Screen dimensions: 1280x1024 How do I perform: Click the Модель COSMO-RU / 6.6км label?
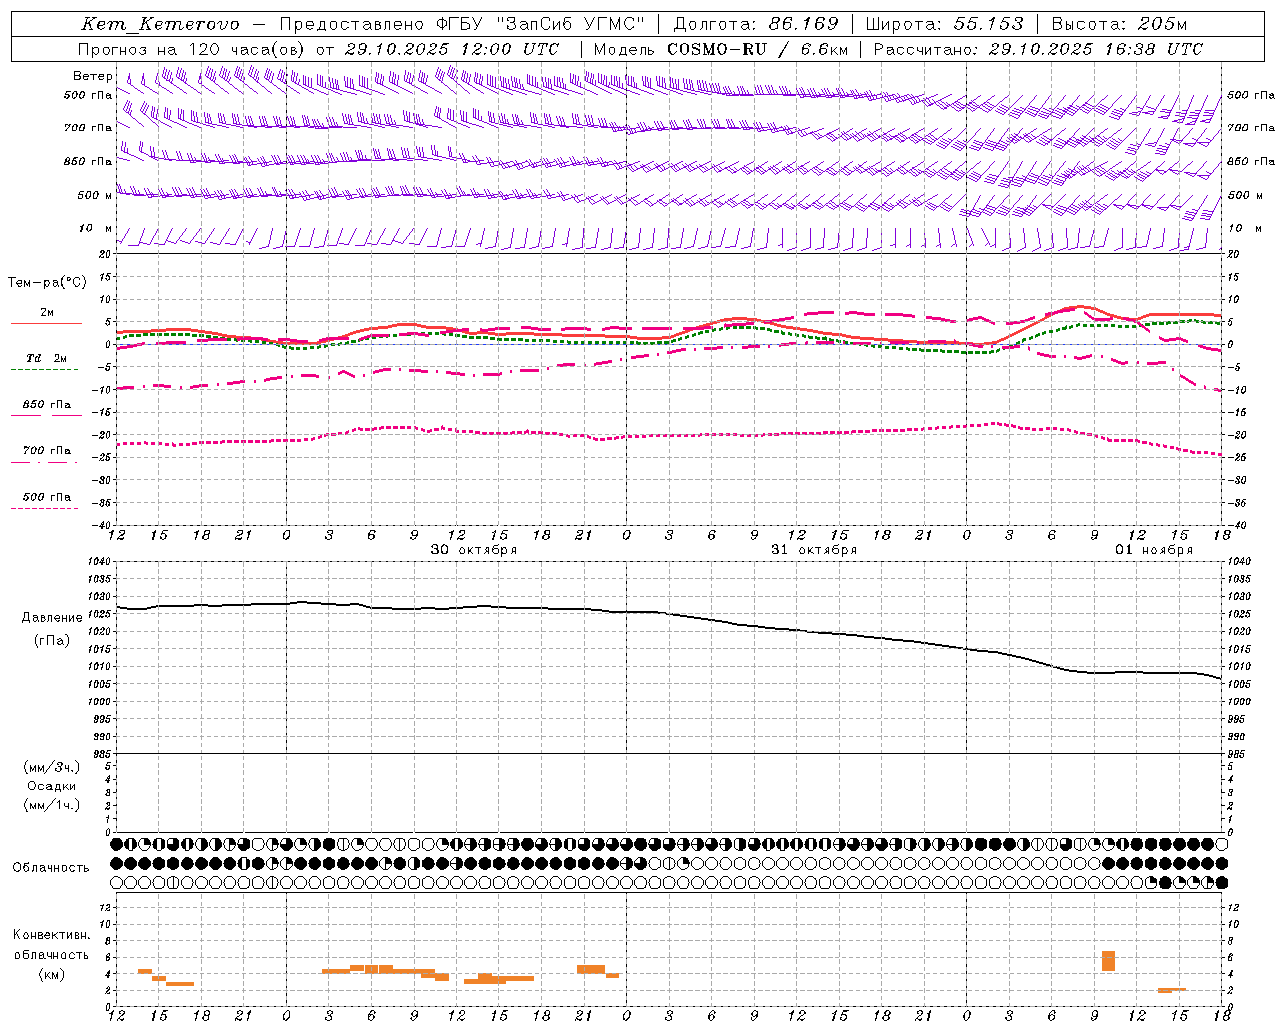point(721,49)
